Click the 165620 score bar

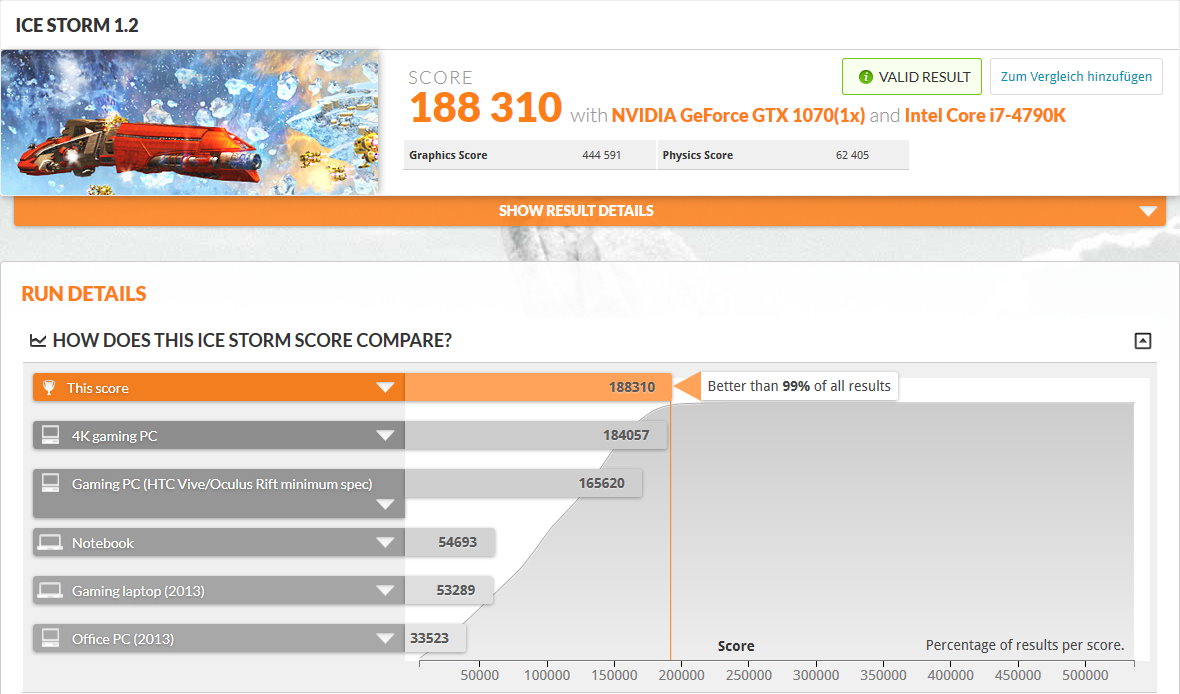click(524, 483)
